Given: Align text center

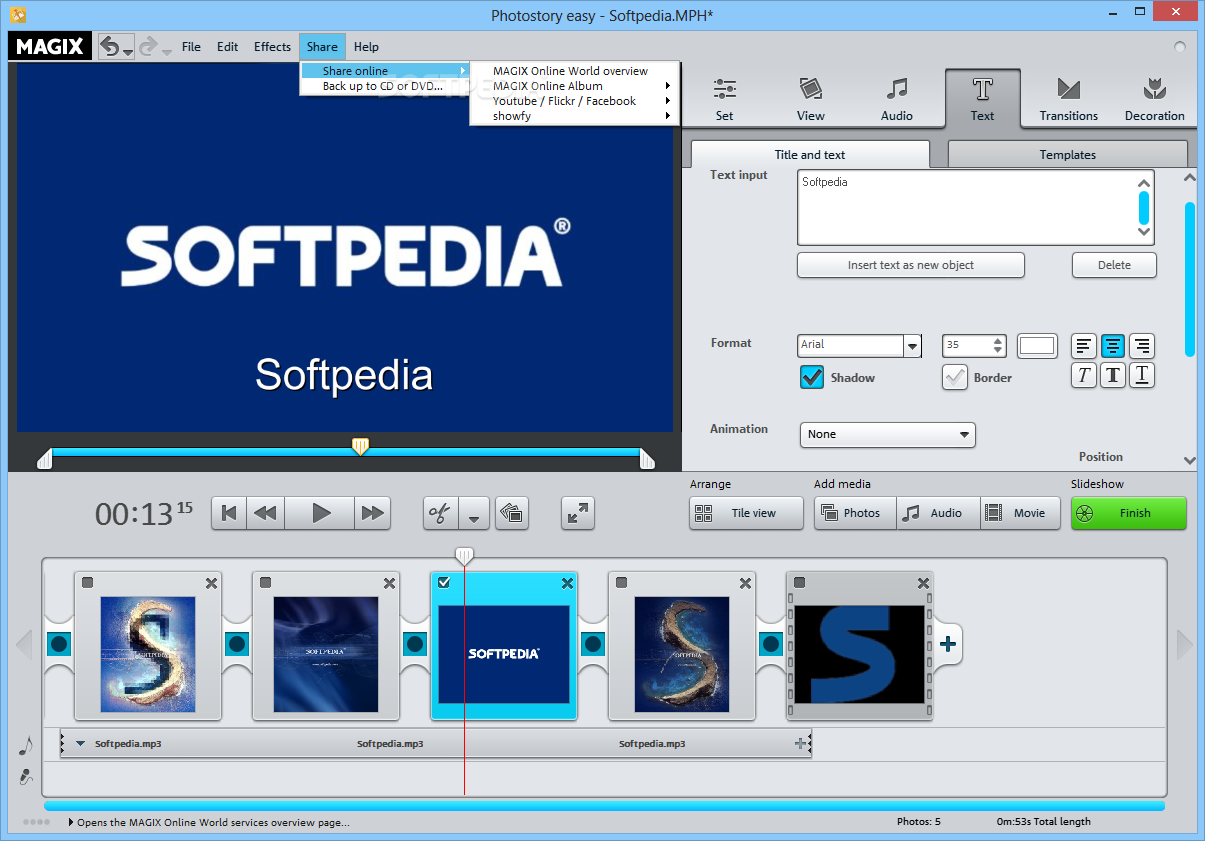Looking at the screenshot, I should (1113, 346).
